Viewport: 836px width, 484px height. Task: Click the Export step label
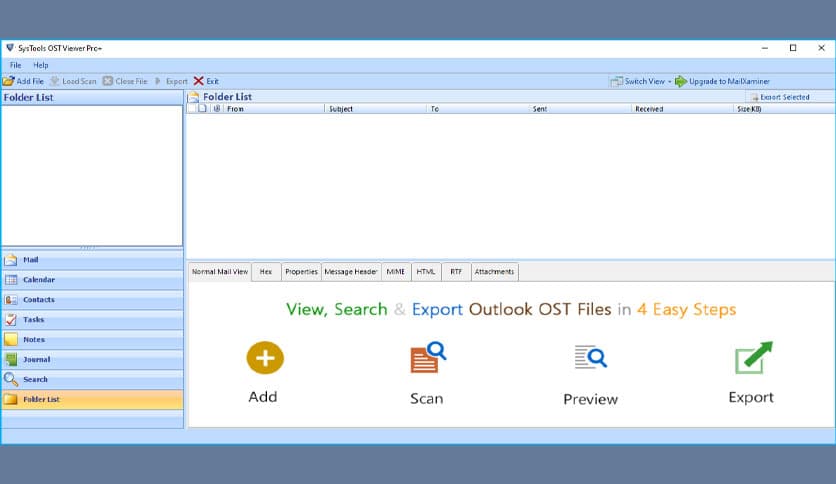coord(751,398)
